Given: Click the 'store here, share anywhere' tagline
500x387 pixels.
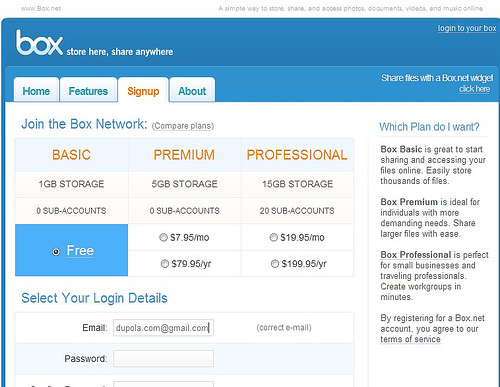Looking at the screenshot, I should [x=120, y=52].
